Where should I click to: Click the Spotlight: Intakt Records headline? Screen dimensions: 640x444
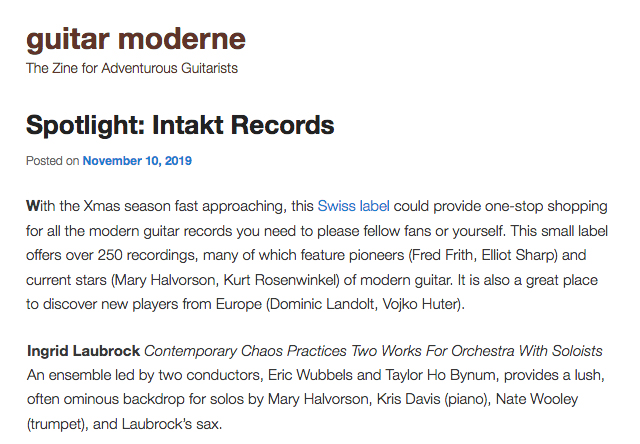point(180,125)
